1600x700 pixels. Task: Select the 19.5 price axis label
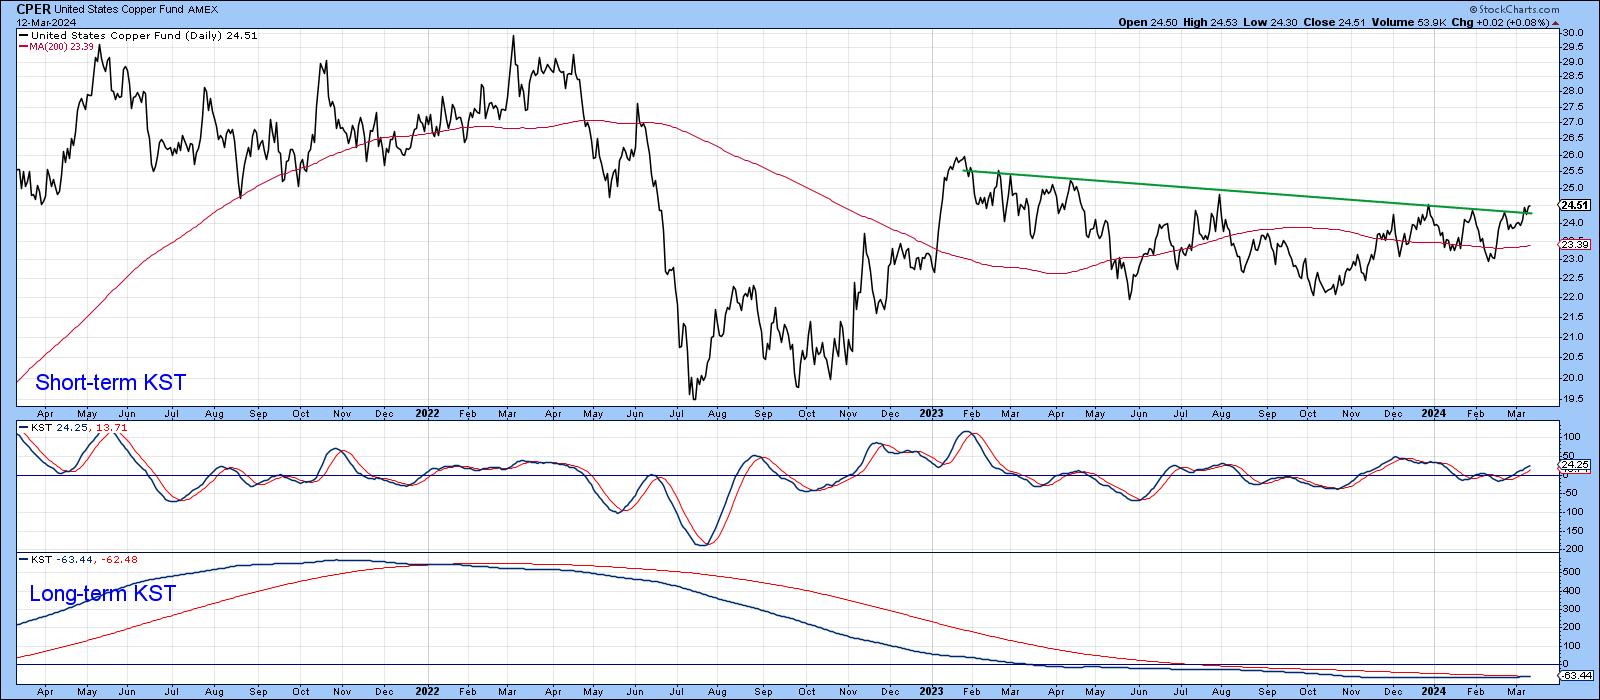[x=1574, y=398]
